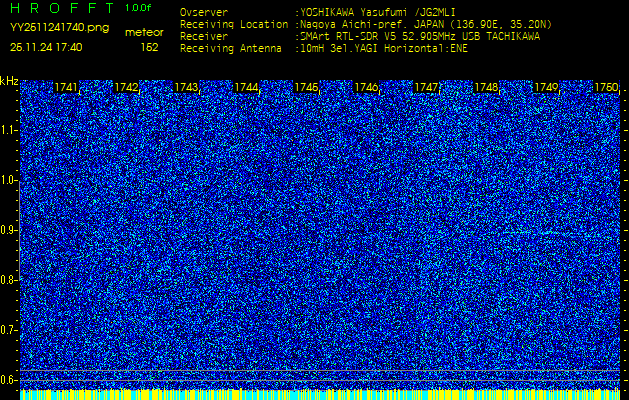
Task: Click the 26.11.24 17:40 timestamp
Action: pos(47,46)
